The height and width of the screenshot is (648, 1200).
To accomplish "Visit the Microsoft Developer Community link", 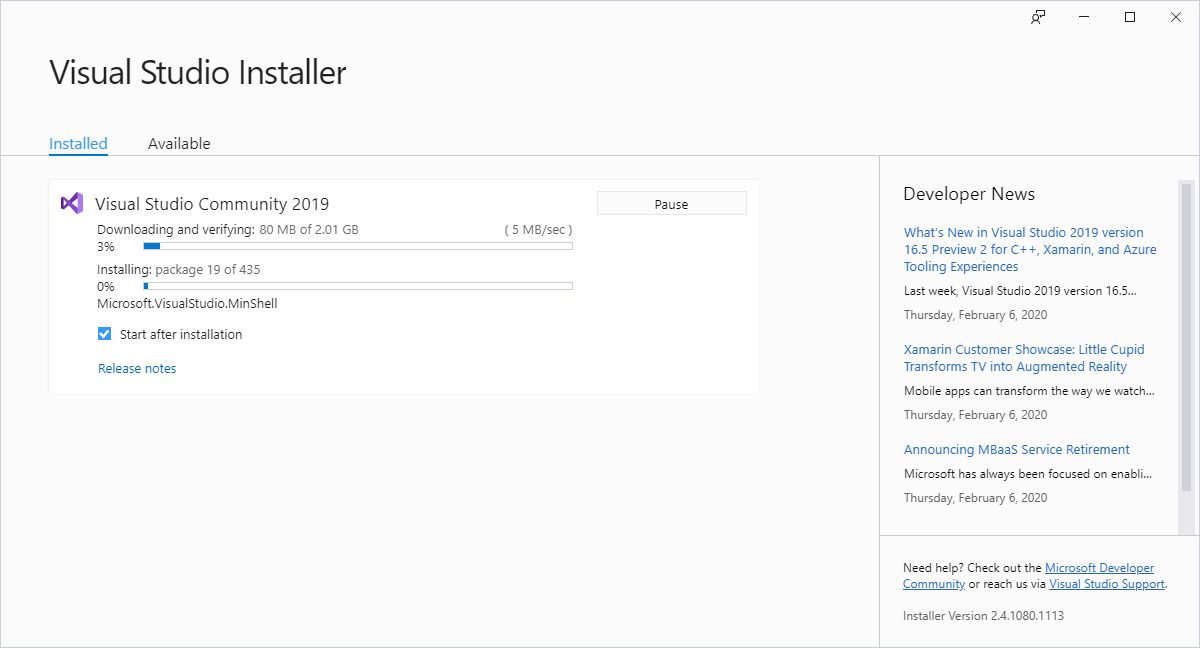I will click(x=1098, y=568).
